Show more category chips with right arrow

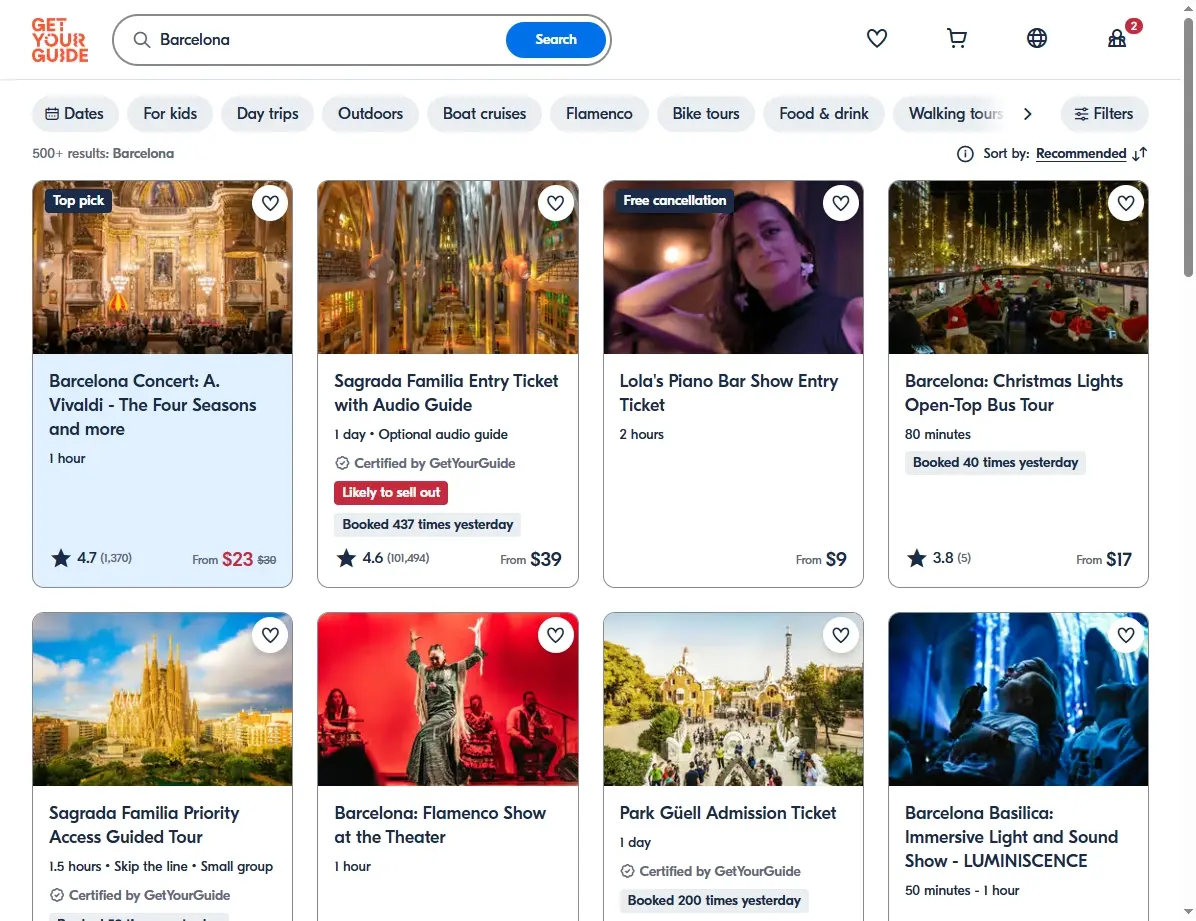(1027, 114)
